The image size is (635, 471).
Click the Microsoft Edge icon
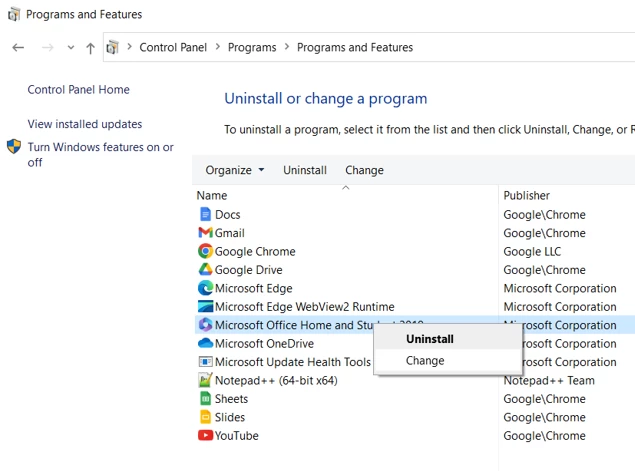(205, 288)
